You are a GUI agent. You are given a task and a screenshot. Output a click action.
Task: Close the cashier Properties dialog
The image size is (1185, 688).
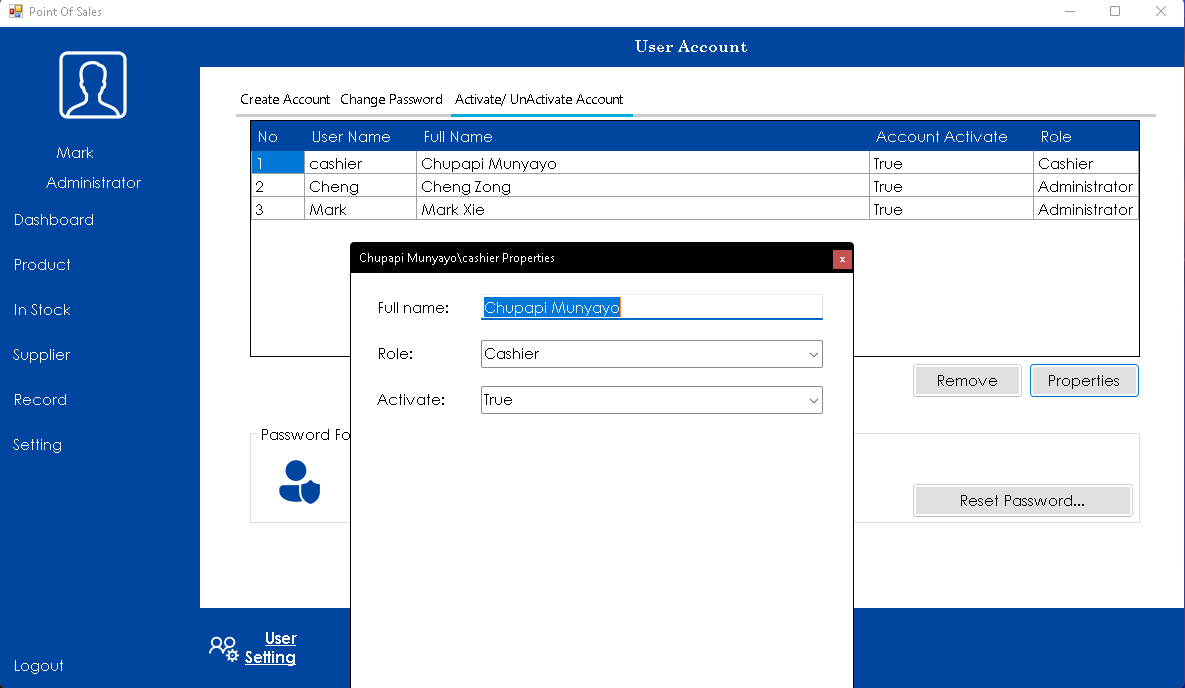click(842, 259)
